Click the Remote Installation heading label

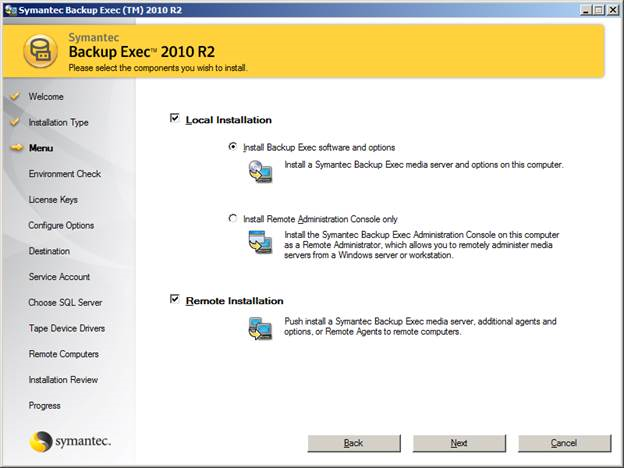coord(234,301)
